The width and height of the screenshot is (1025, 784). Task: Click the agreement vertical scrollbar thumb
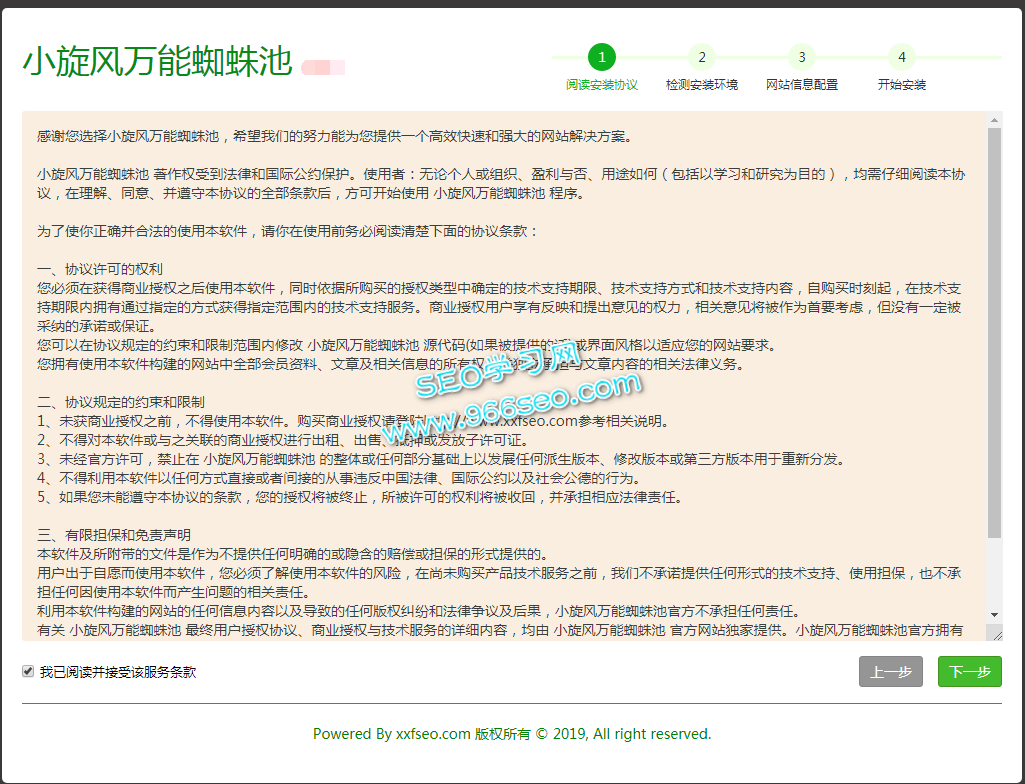point(994,333)
